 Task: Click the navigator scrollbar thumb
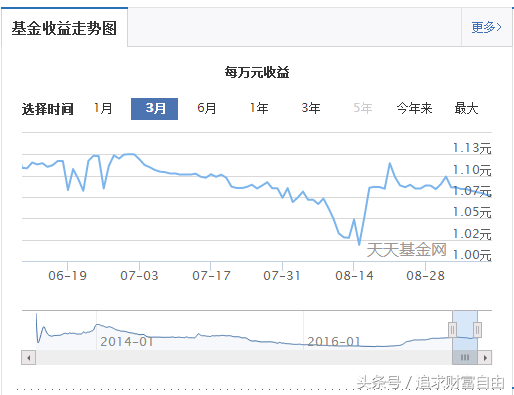[465, 358]
